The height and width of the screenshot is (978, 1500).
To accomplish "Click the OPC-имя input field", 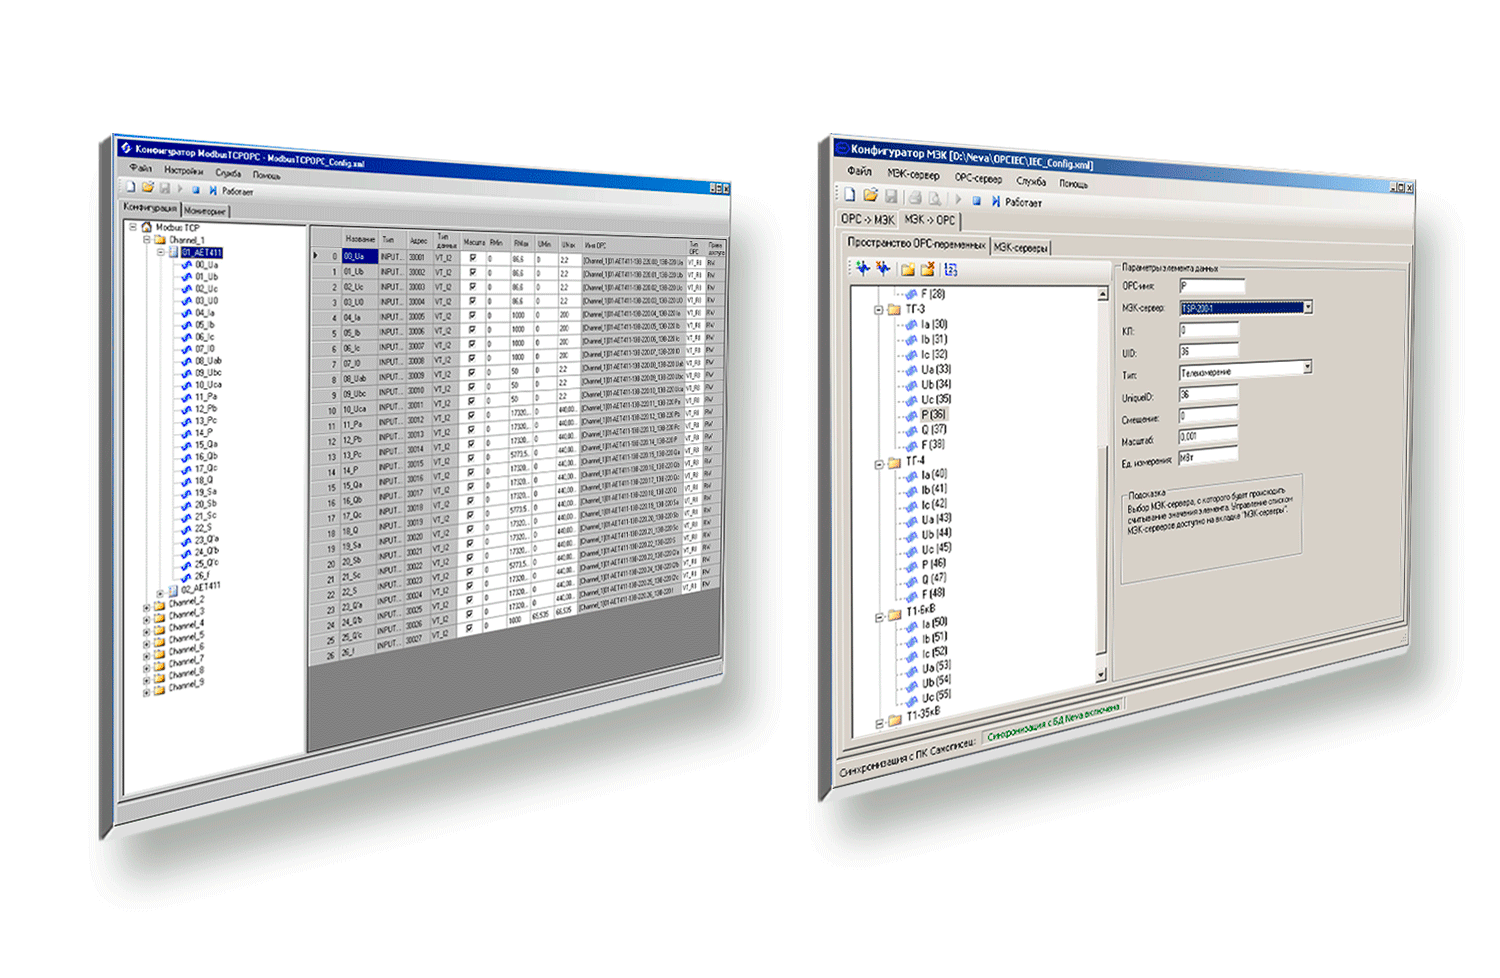I will pos(1212,286).
